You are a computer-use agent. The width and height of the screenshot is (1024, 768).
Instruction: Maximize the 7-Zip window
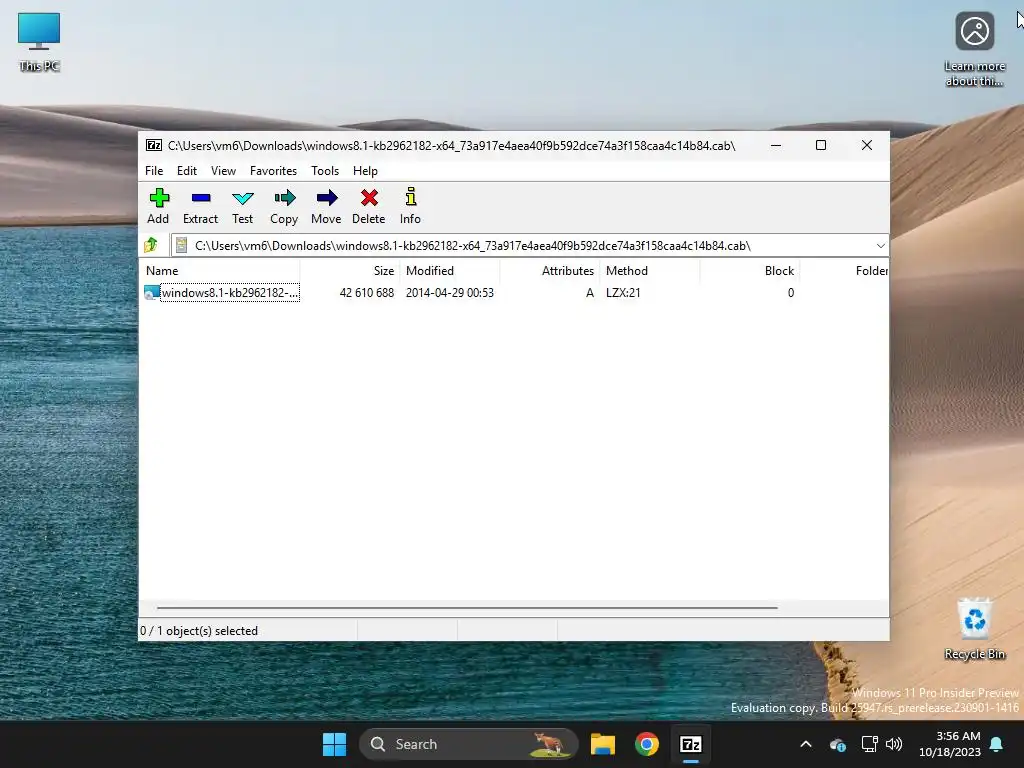click(821, 146)
